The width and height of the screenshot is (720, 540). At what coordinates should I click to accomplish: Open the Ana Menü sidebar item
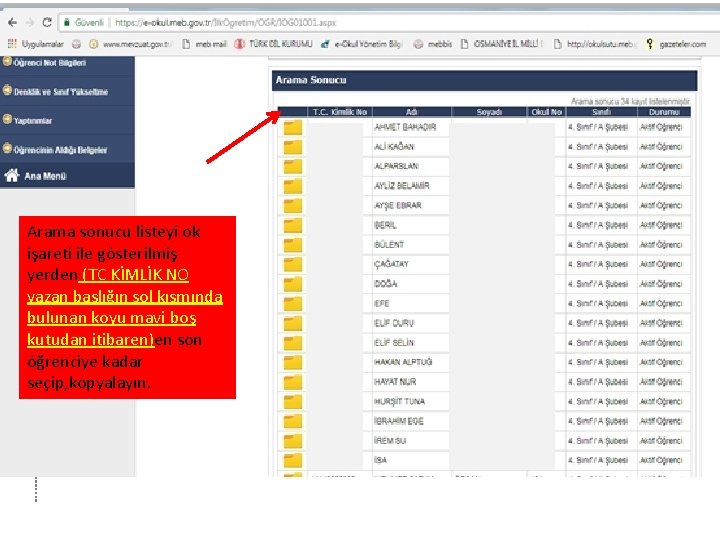[67, 176]
